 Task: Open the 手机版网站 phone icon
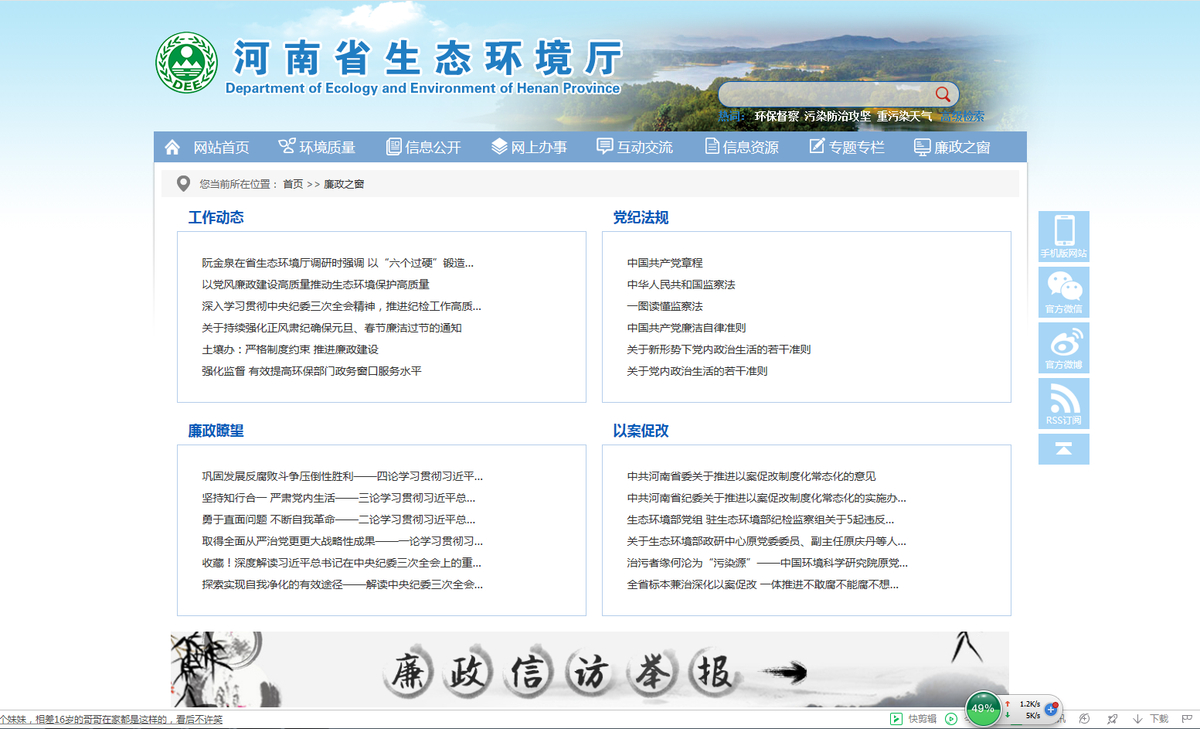(x=1064, y=237)
